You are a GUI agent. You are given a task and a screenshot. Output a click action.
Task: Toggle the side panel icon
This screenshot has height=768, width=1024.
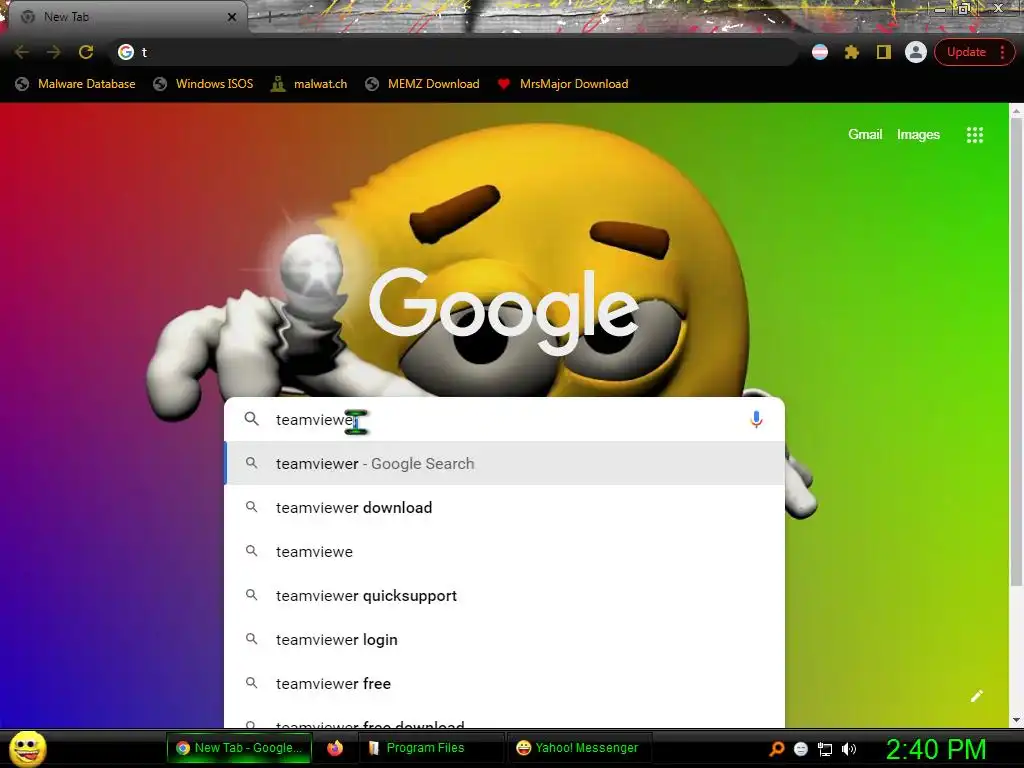click(884, 52)
